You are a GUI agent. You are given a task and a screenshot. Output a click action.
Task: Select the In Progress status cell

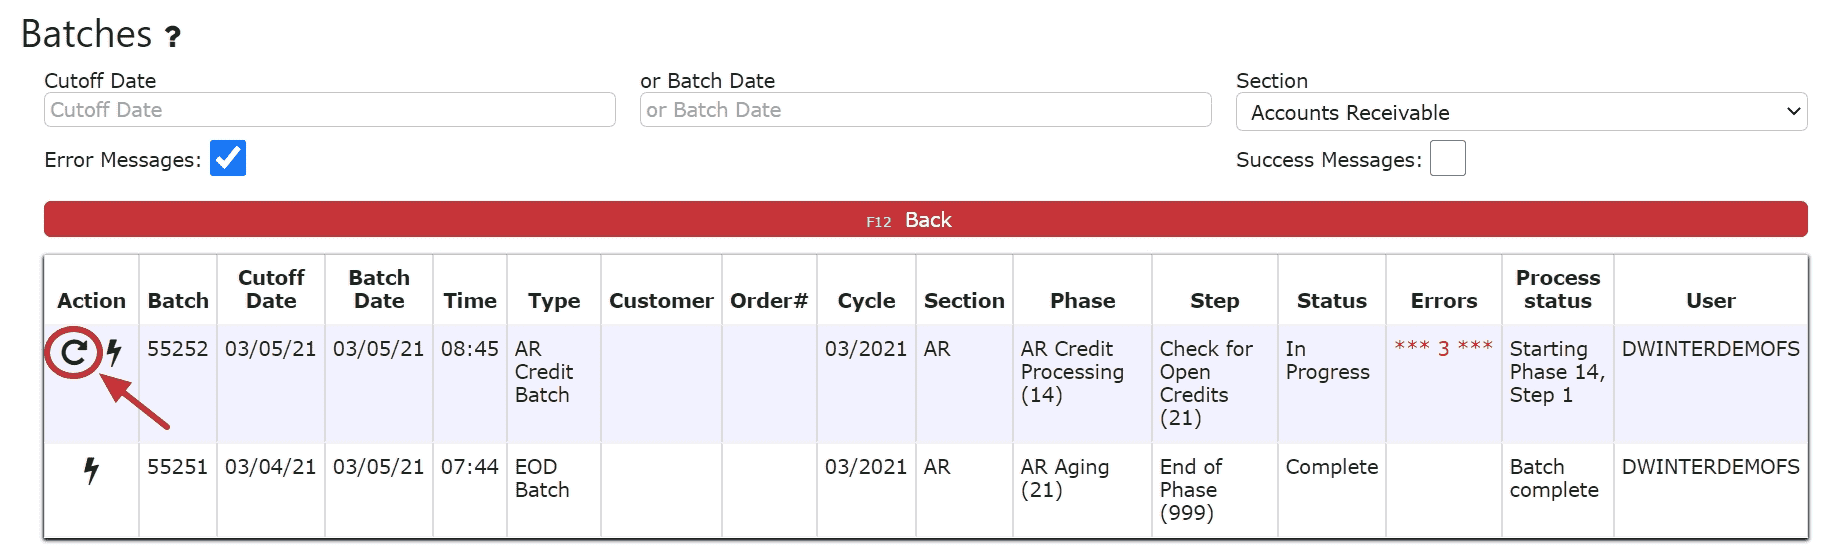click(x=1327, y=360)
